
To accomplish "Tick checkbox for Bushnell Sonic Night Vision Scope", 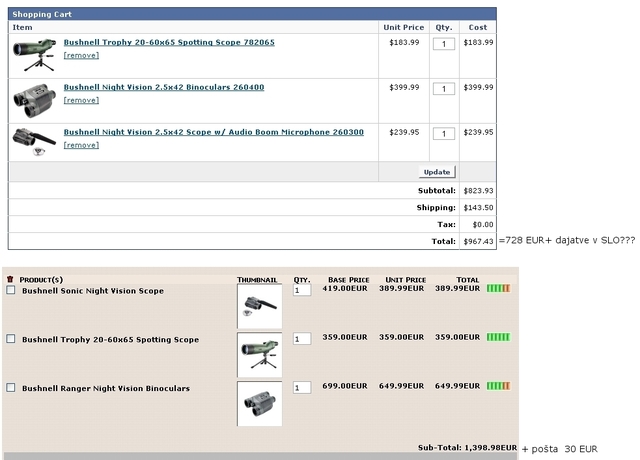I will pyautogui.click(x=11, y=290).
